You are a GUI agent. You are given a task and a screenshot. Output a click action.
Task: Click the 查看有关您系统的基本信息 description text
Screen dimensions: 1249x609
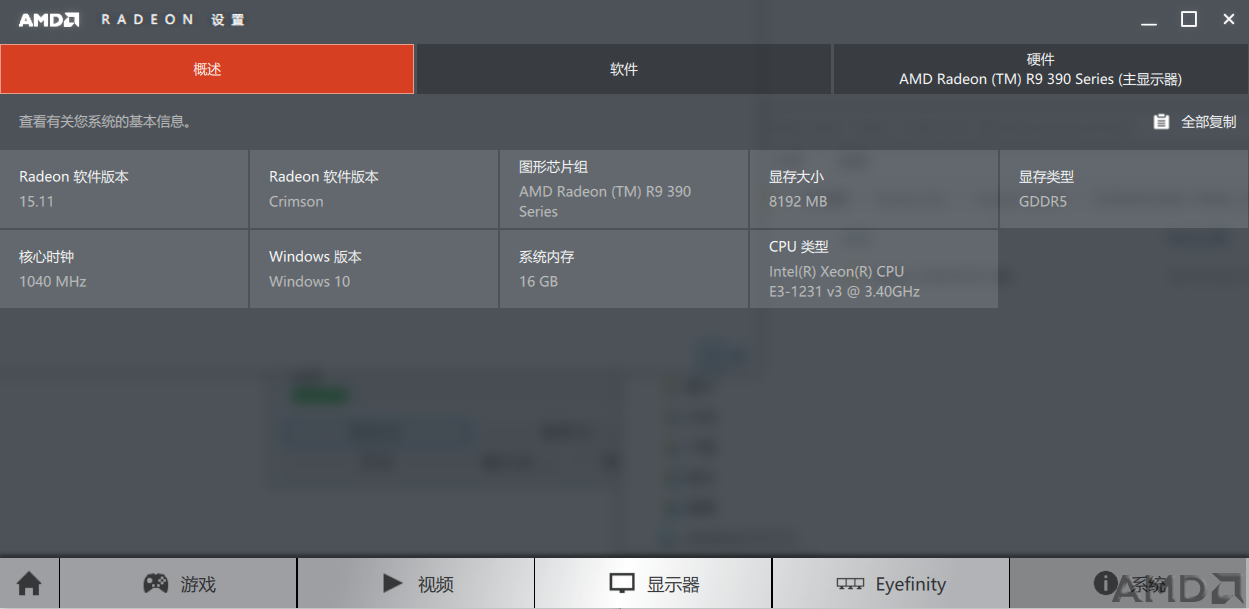pos(105,121)
